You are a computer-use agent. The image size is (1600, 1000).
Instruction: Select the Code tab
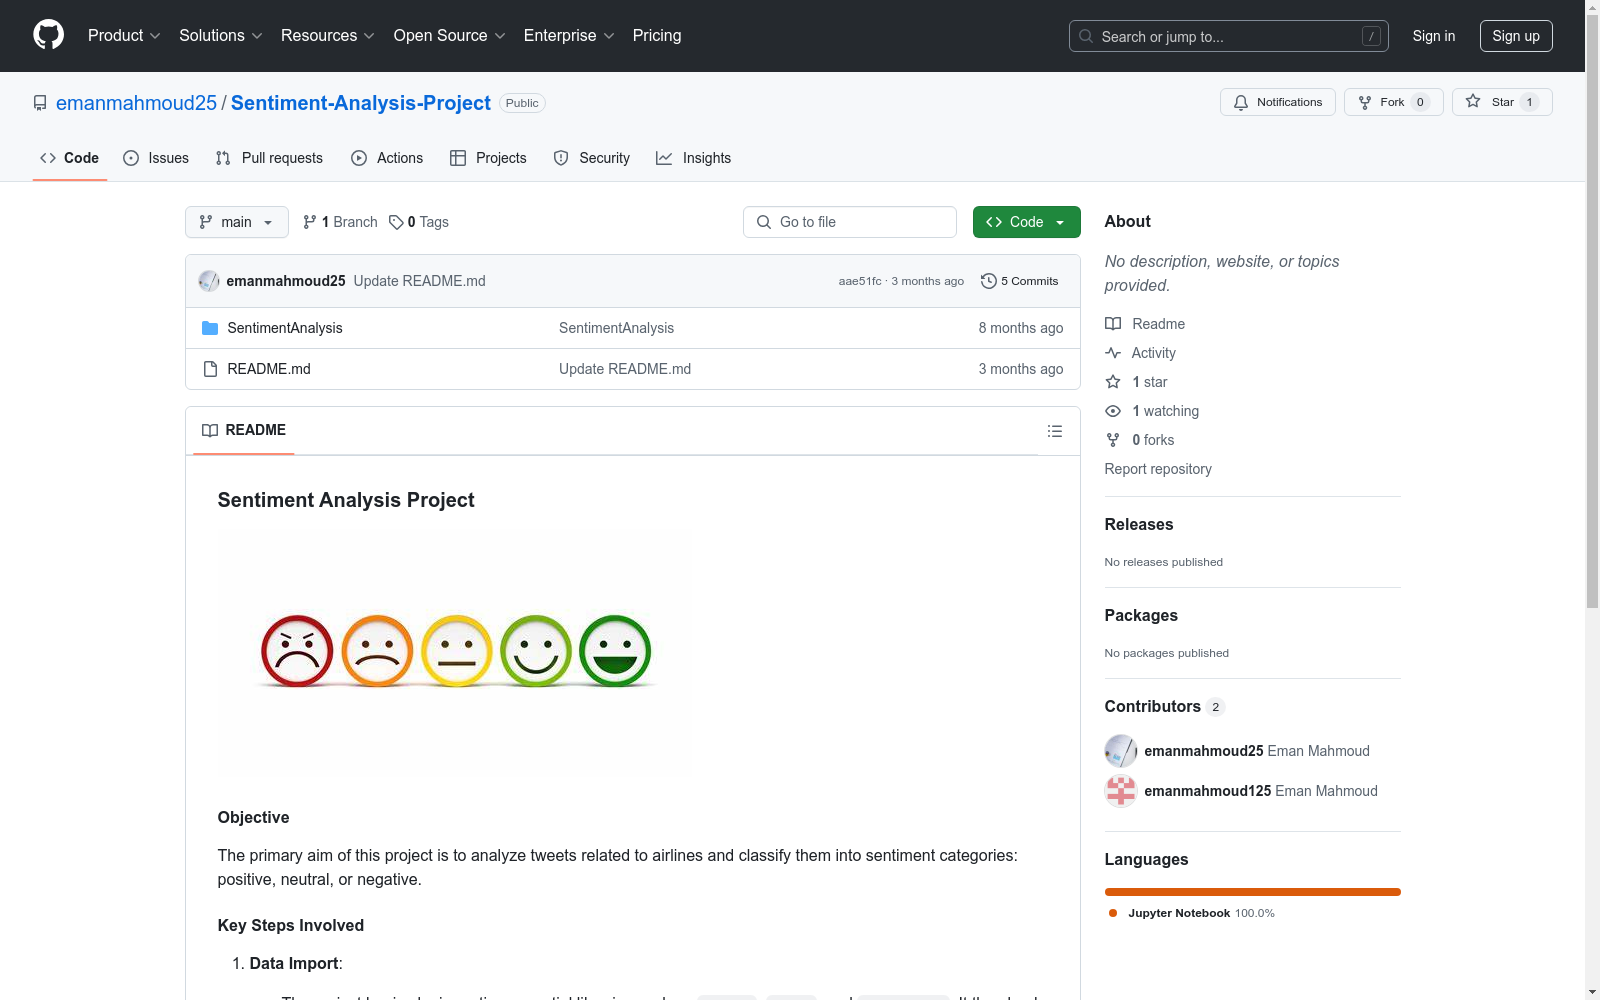pos(70,158)
